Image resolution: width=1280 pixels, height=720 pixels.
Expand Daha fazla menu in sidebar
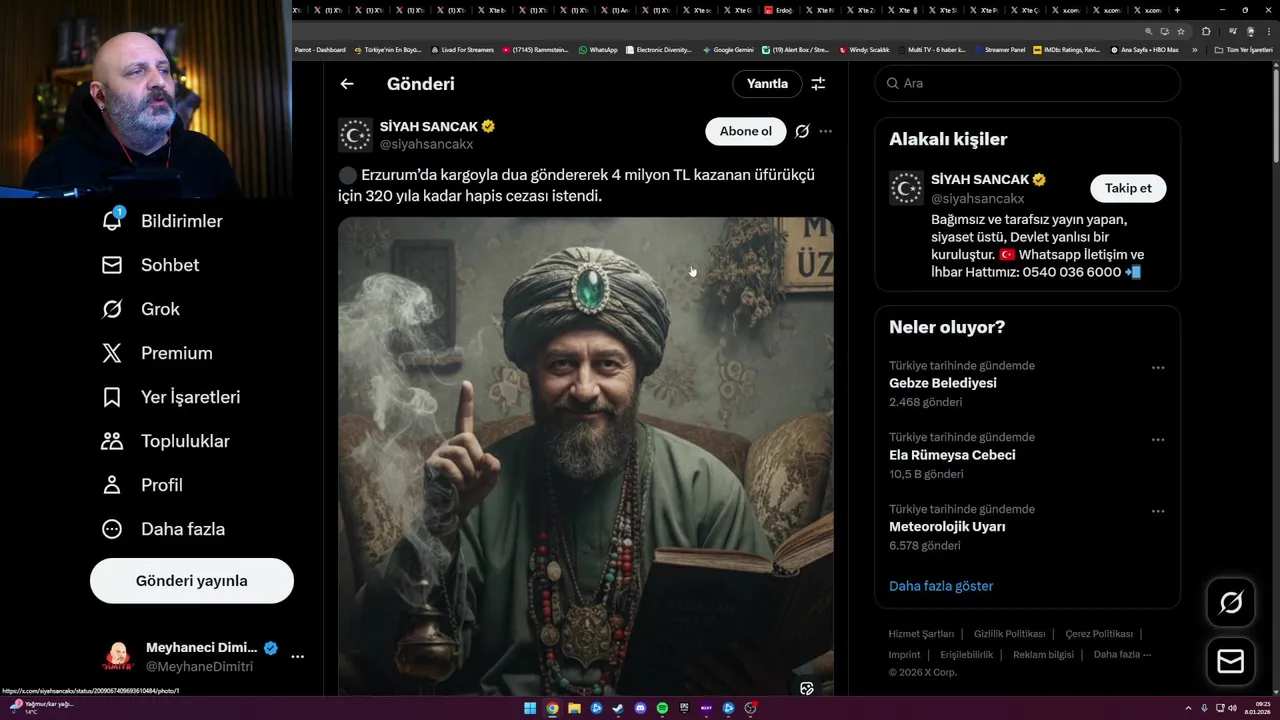click(164, 529)
